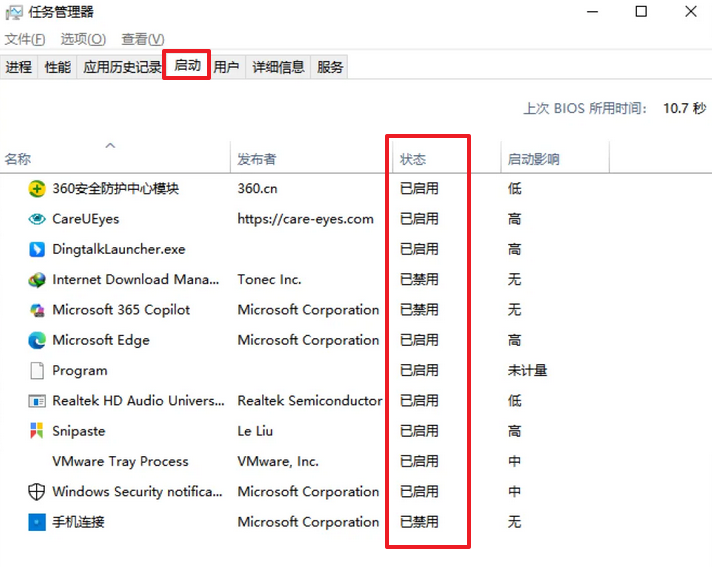Click the sort arrow above 名称
The height and width of the screenshot is (567, 712).
[x=110, y=146]
